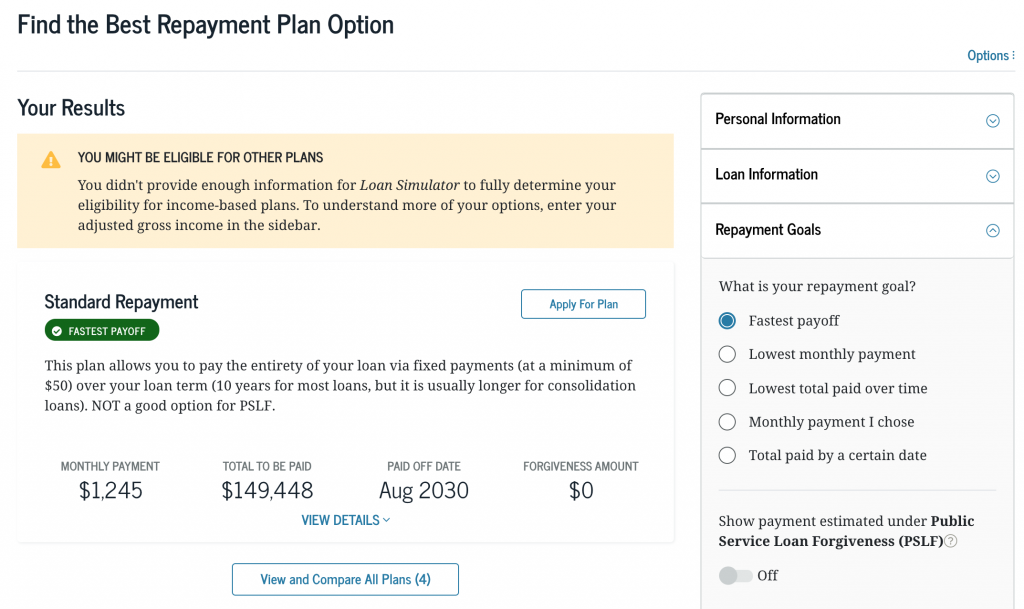Enable the PSLF payment estimate toggle
The width and height of the screenshot is (1024, 609).
735,576
